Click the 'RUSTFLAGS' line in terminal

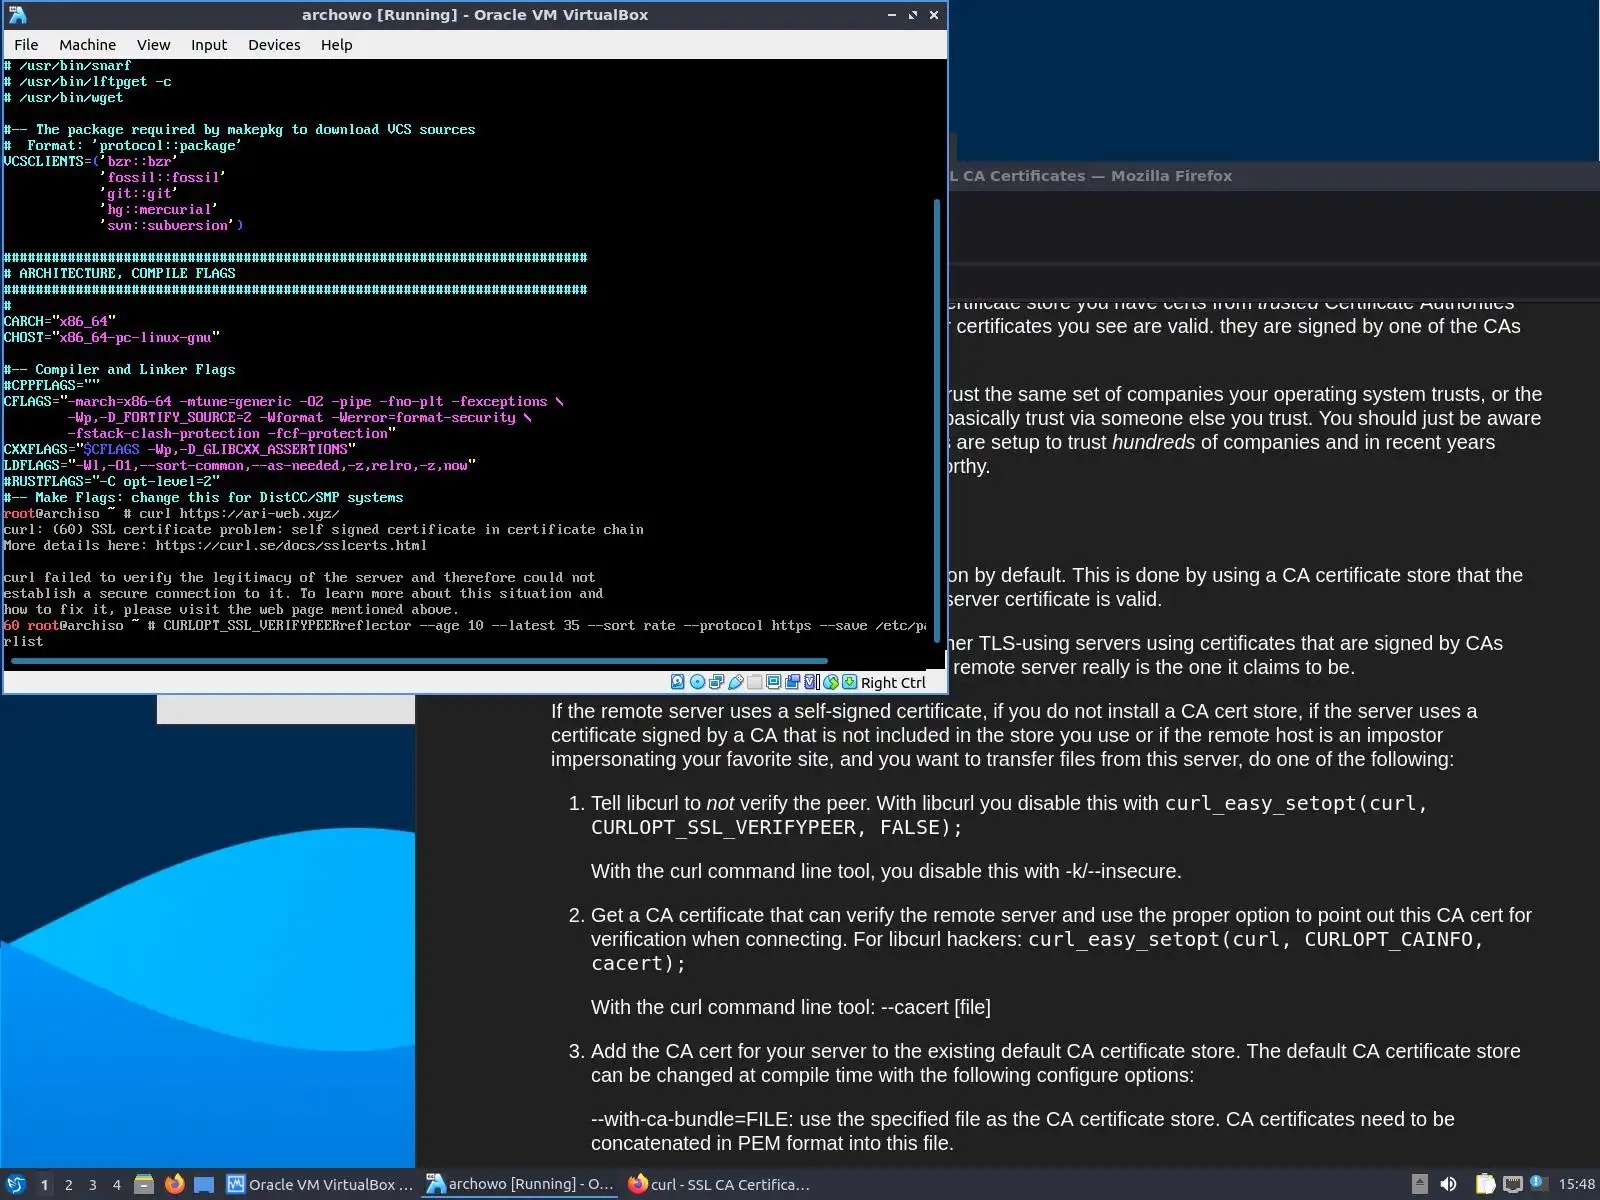coord(112,482)
